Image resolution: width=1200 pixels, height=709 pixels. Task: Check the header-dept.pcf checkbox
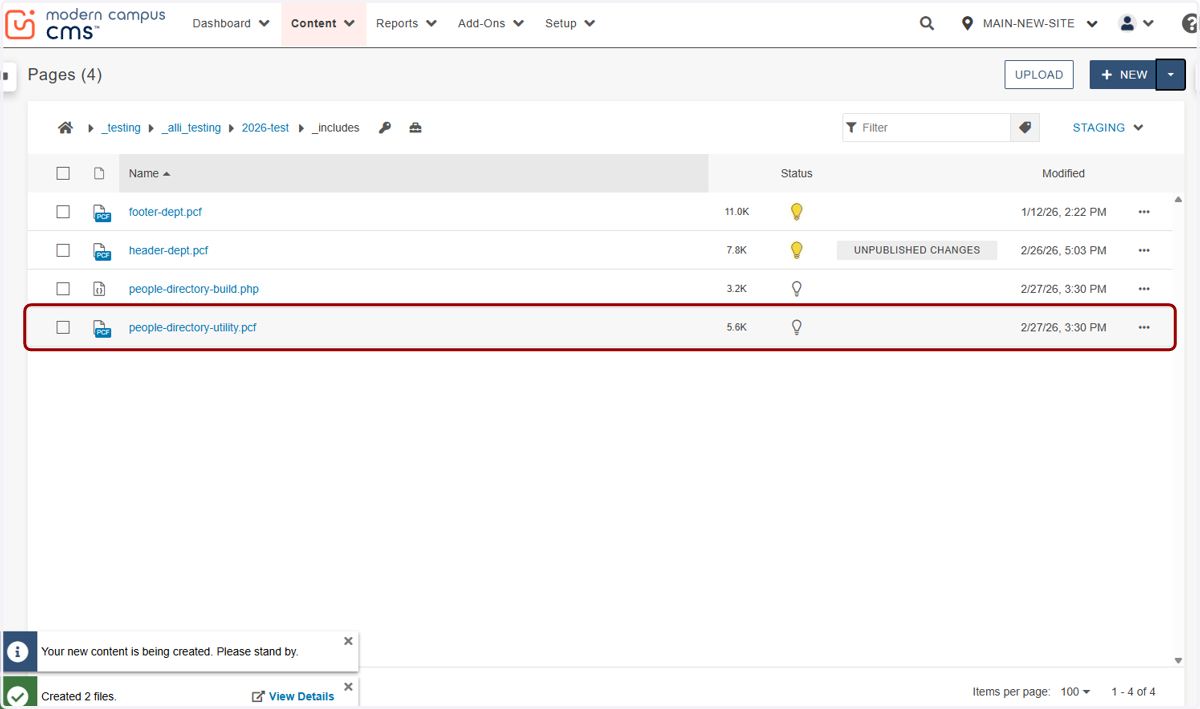pyautogui.click(x=63, y=250)
